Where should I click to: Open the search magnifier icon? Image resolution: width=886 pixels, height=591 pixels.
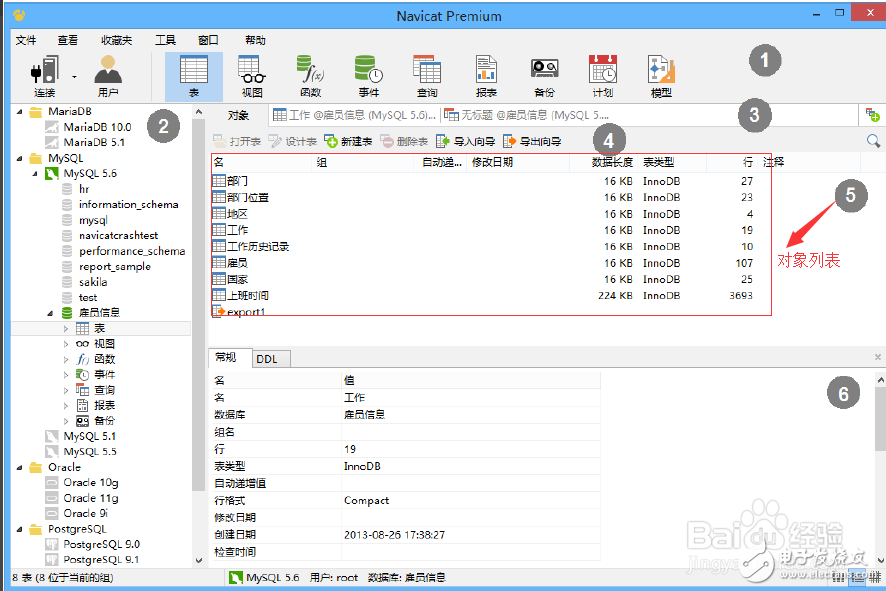(x=872, y=140)
